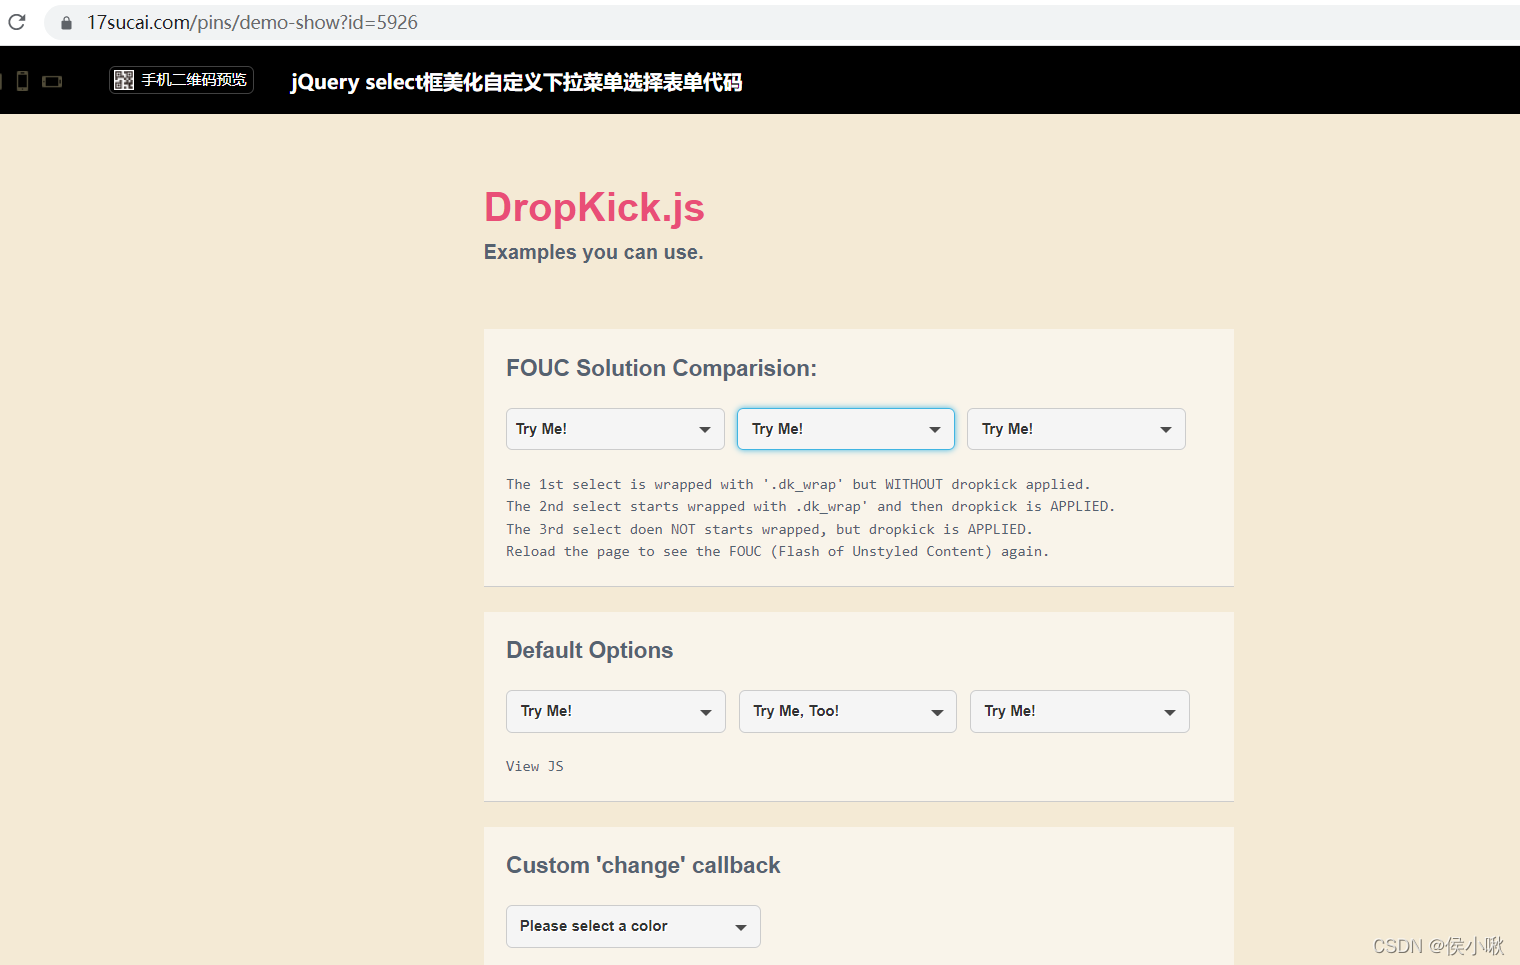Click the jQuery select框美化 page title
The image size is (1520, 965).
coord(516,82)
